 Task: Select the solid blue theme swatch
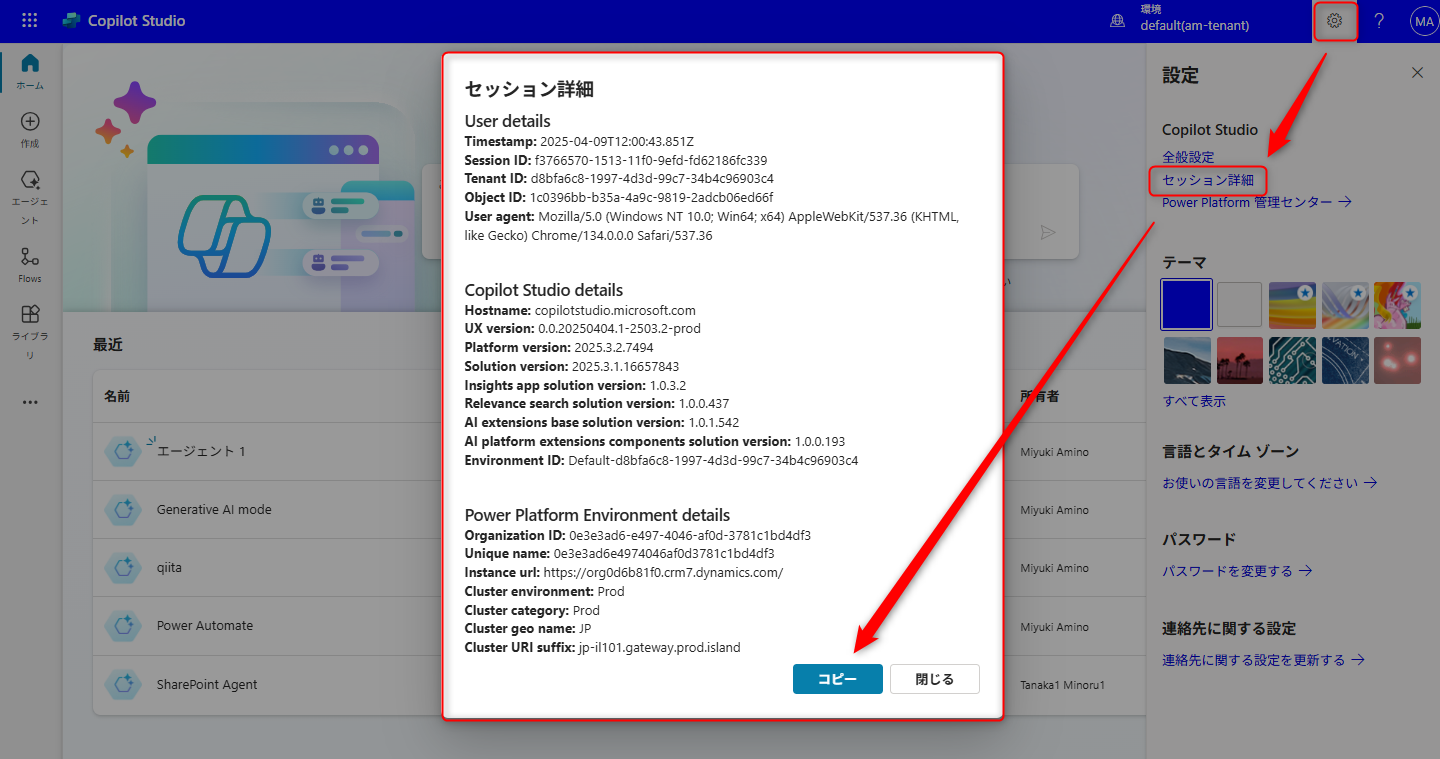coord(1186,304)
